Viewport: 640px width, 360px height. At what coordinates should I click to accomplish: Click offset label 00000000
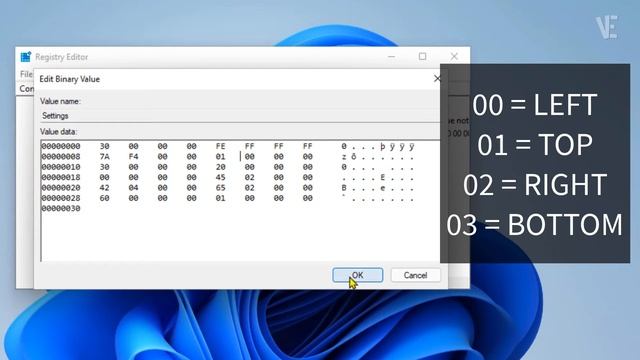(x=61, y=146)
